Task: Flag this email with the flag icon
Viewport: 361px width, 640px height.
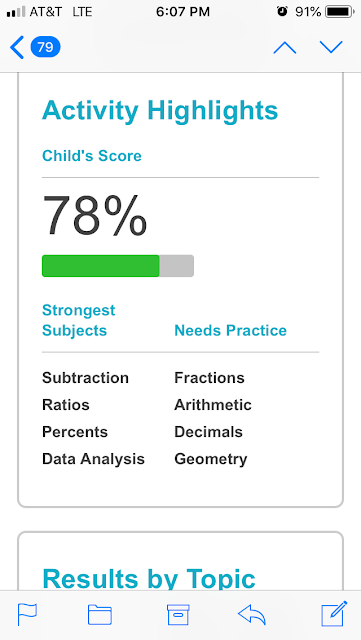Action: [x=27, y=615]
